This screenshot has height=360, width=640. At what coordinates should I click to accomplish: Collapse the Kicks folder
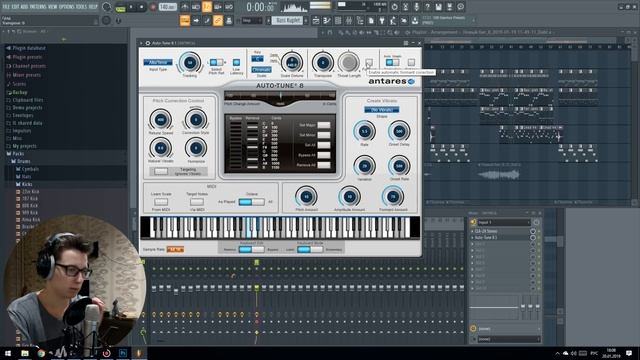27,184
